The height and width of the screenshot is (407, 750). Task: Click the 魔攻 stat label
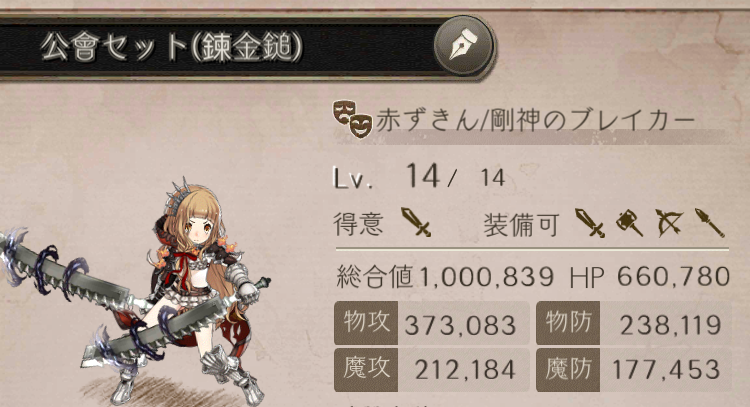(366, 370)
